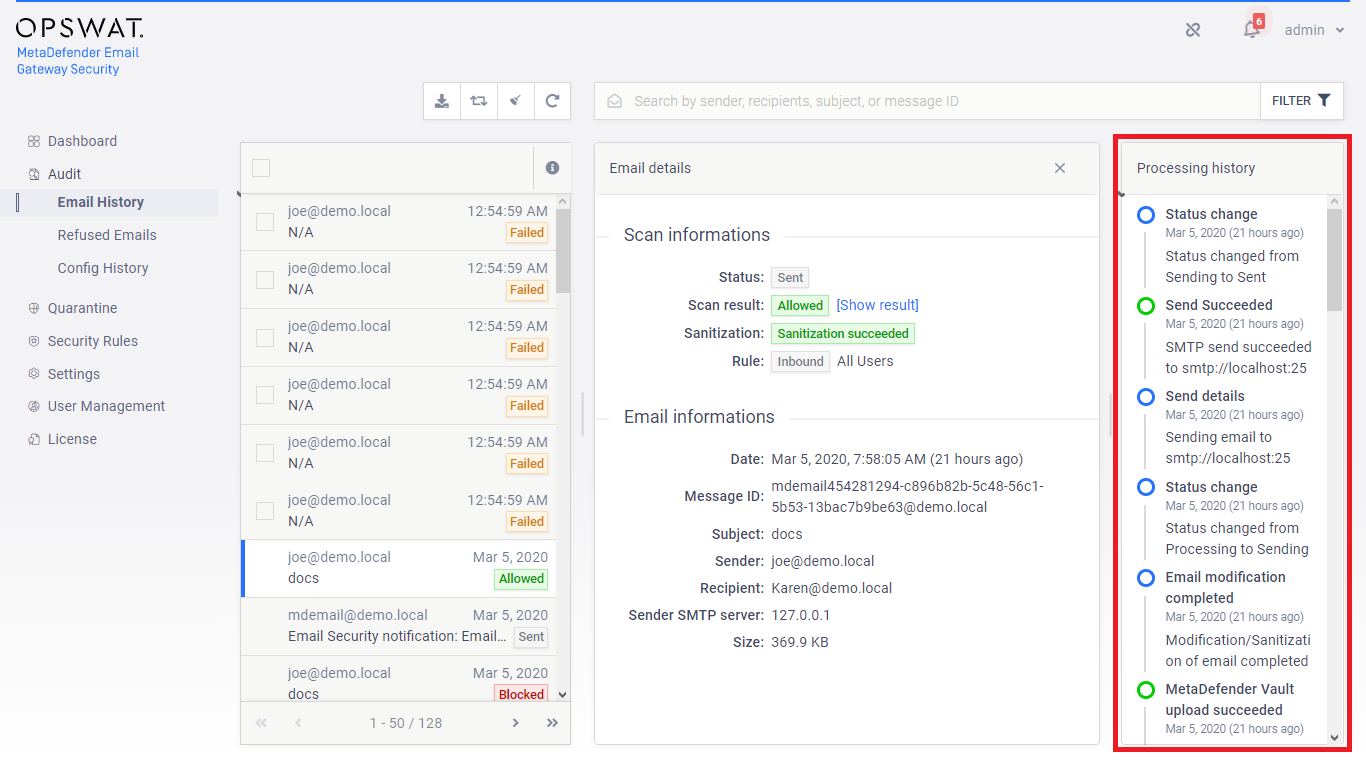Click the broom cleanup toolbar icon
Screen dimensions: 1366x768
tap(515, 101)
